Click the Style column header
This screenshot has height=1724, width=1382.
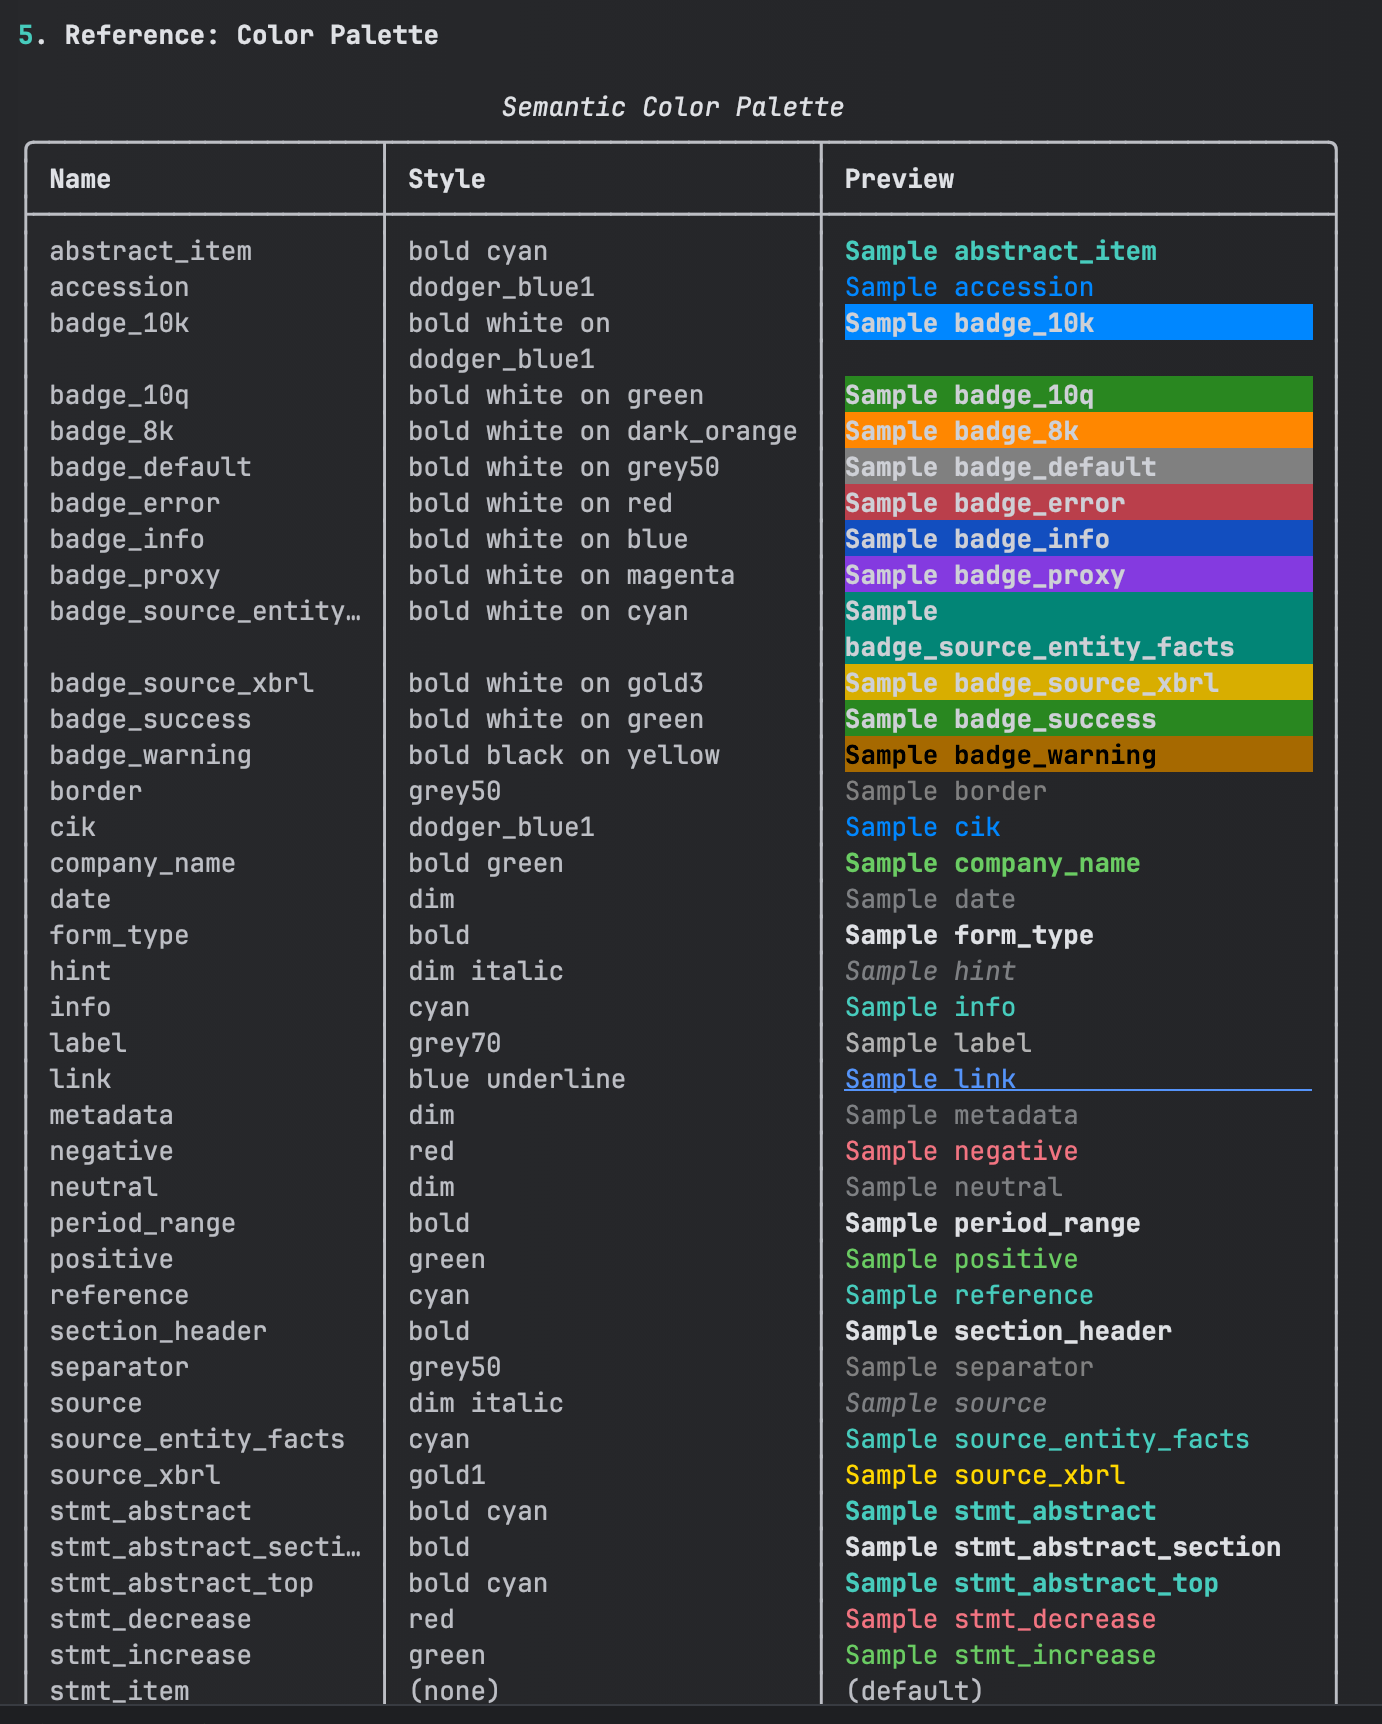point(446,179)
